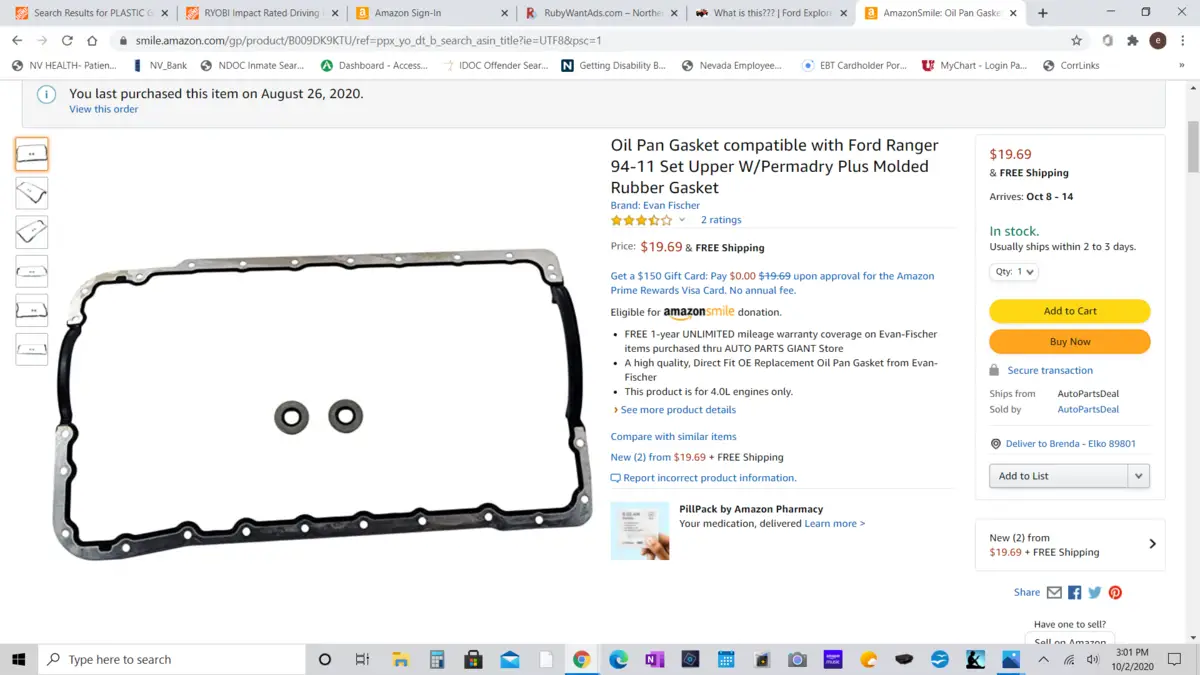Switch to the Amazon Sign-In tab
The height and width of the screenshot is (675, 1200).
pos(434,13)
